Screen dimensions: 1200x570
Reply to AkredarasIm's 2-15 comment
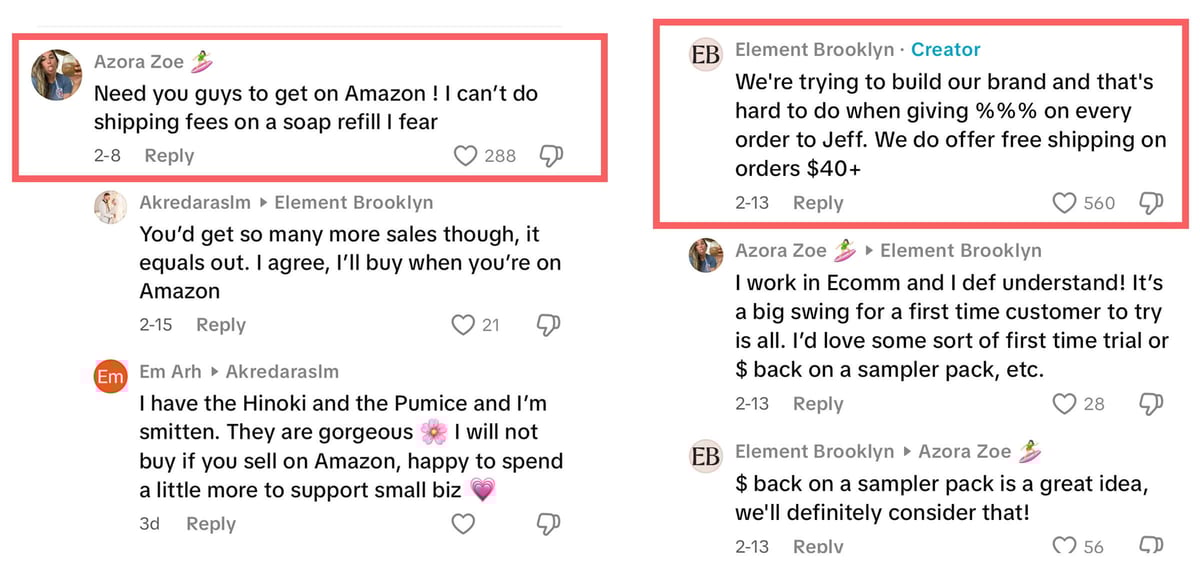(221, 324)
